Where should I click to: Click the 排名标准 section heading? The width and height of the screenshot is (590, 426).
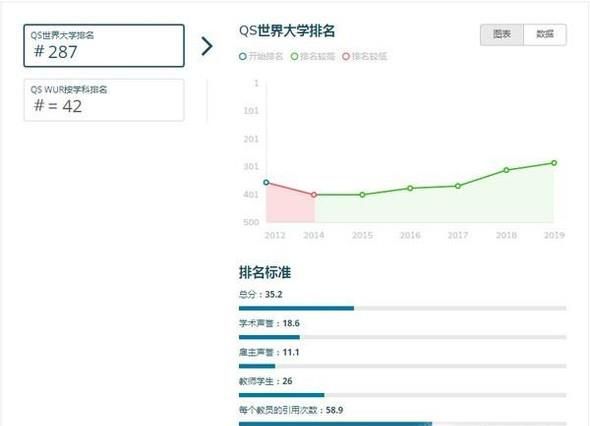(265, 272)
